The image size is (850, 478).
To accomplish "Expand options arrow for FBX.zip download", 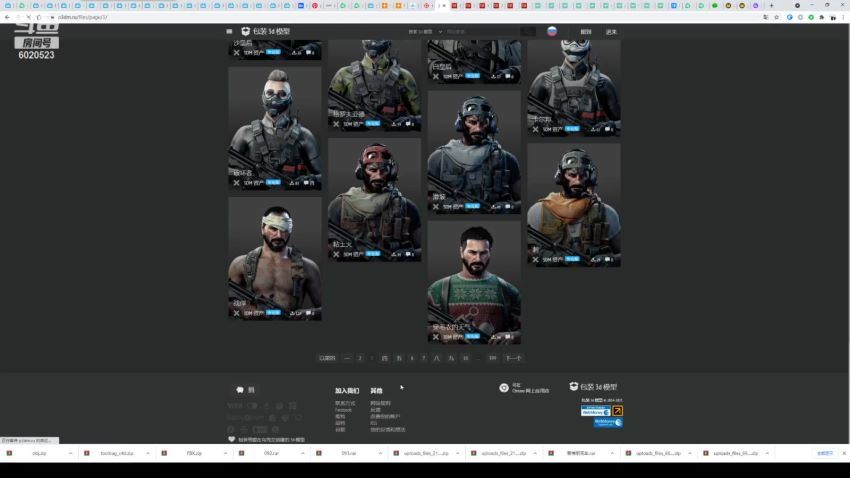I will pos(226,453).
